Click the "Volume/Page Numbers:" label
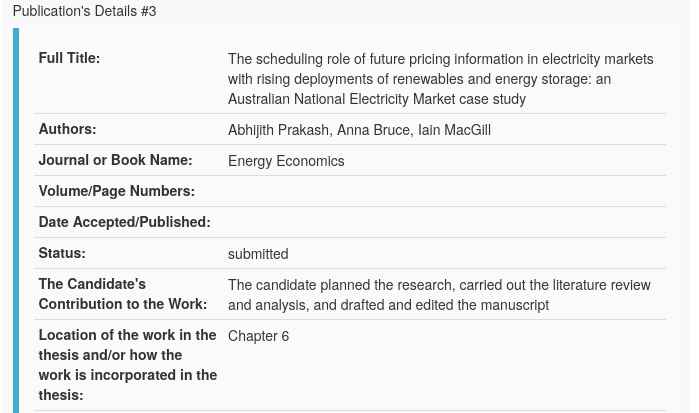The height and width of the screenshot is (413, 699). [116, 191]
